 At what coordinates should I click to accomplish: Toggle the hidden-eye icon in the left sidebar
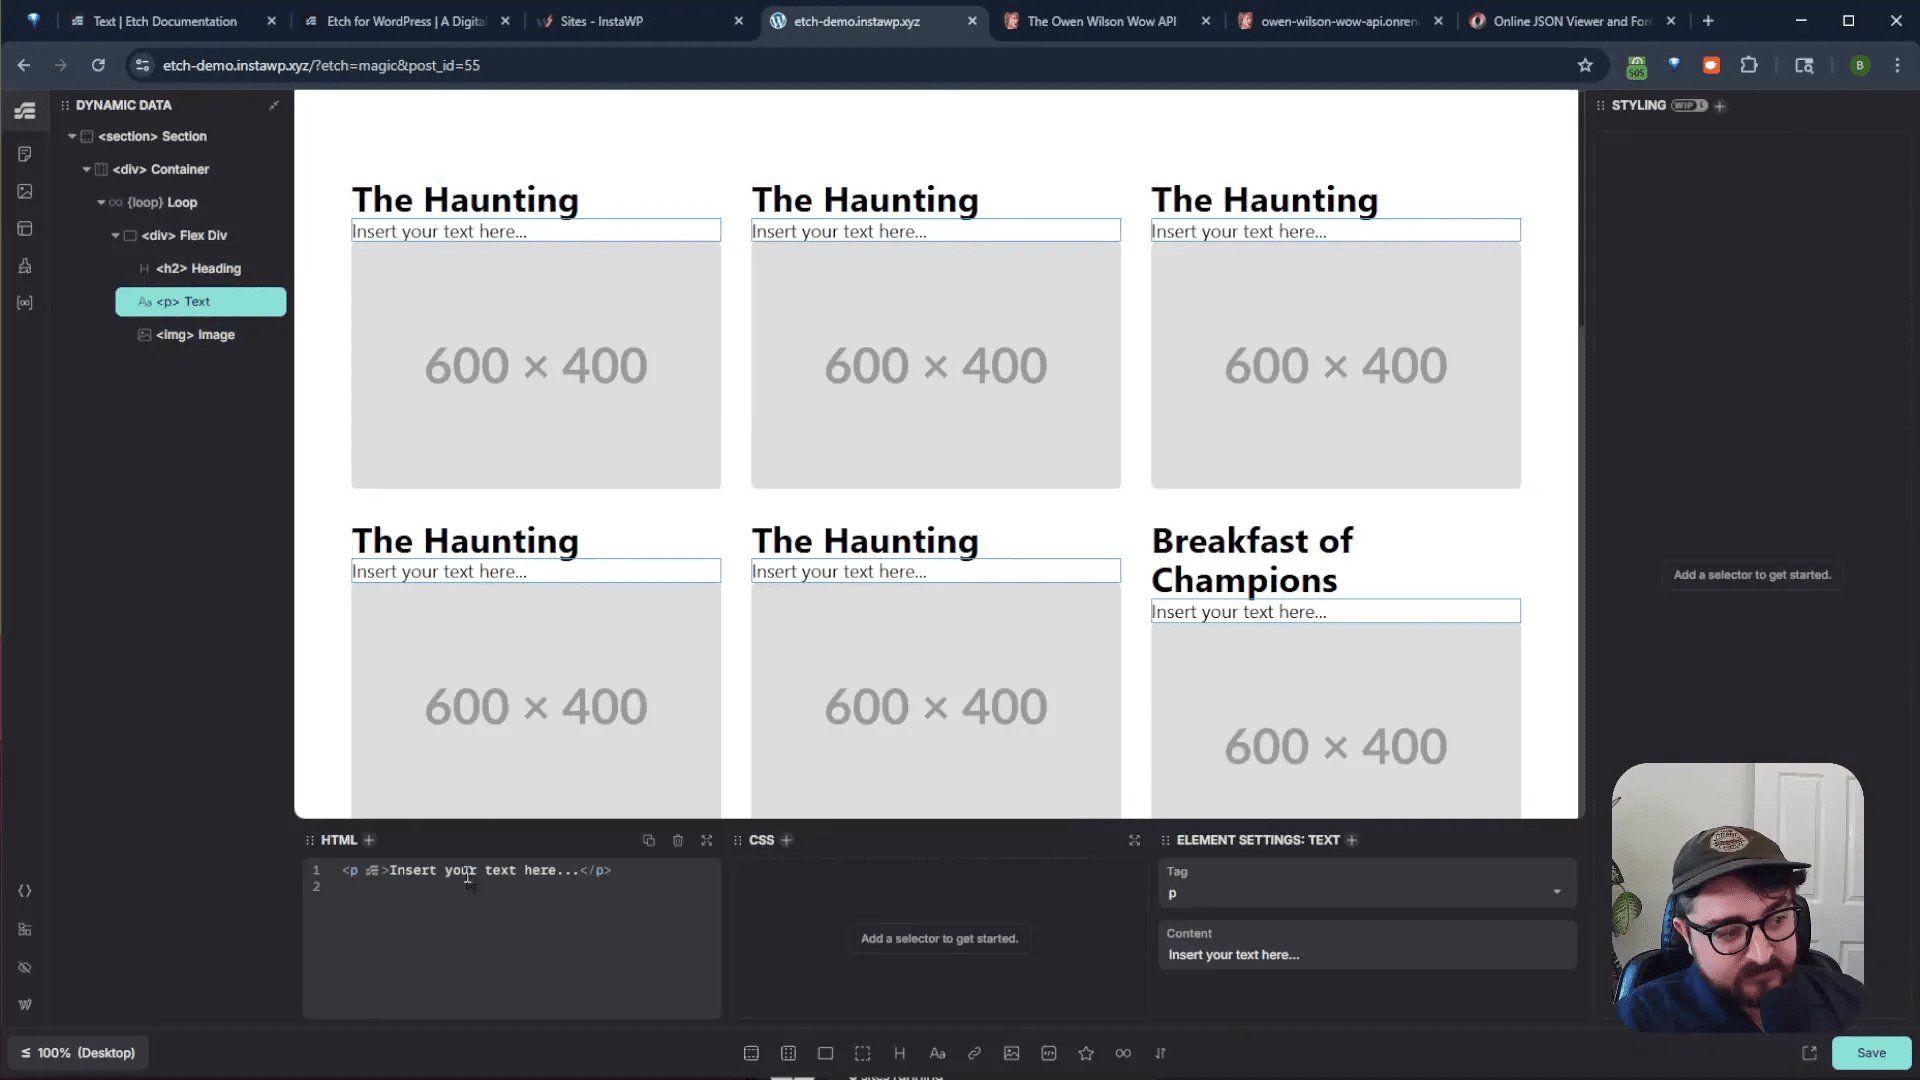pyautogui.click(x=25, y=967)
